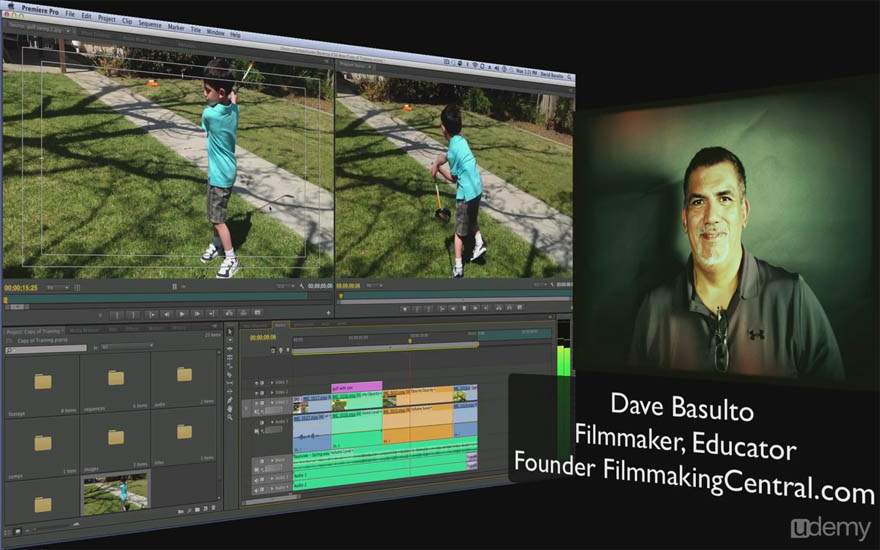
Task: Click Mark Out button in Source monitor
Action: pyautogui.click(x=134, y=313)
